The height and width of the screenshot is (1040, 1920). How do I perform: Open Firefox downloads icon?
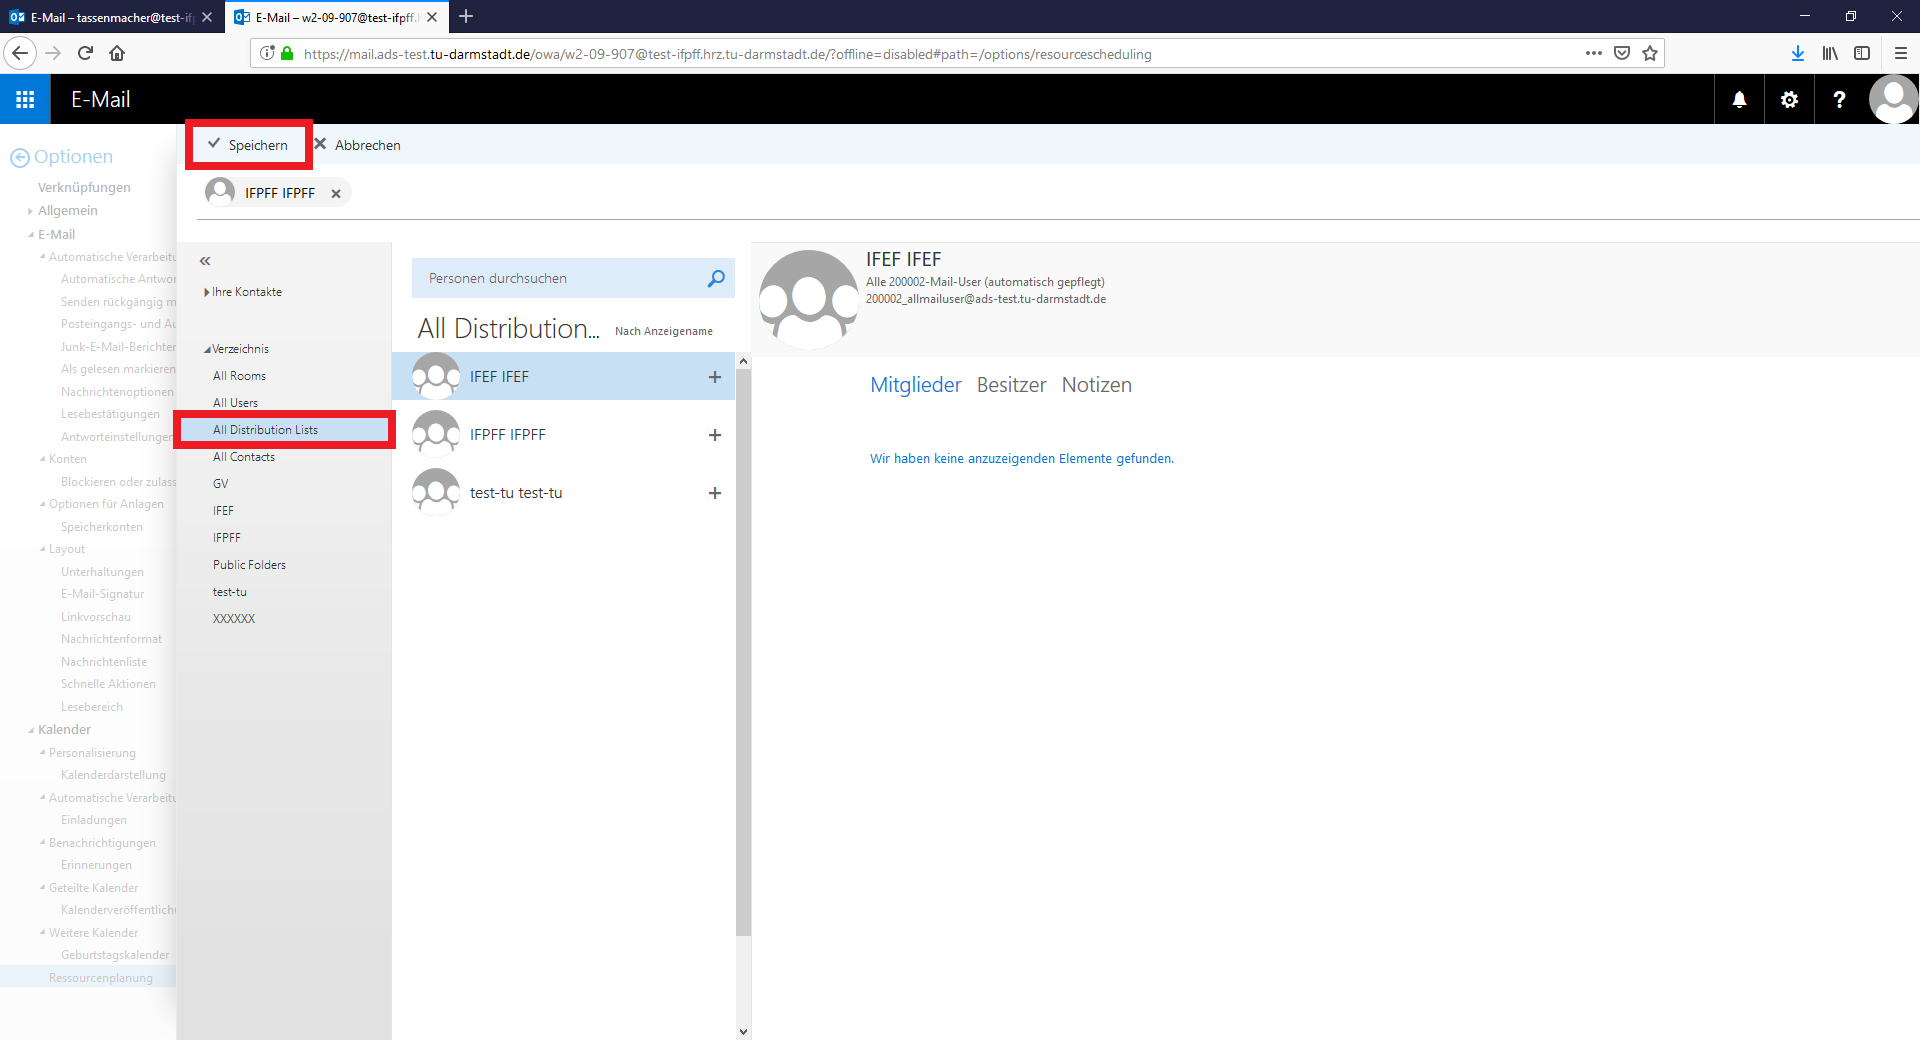coord(1798,53)
